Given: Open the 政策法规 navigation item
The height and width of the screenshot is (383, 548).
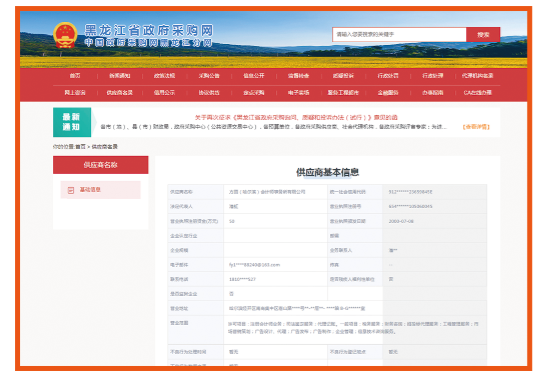Looking at the screenshot, I should (164, 75).
